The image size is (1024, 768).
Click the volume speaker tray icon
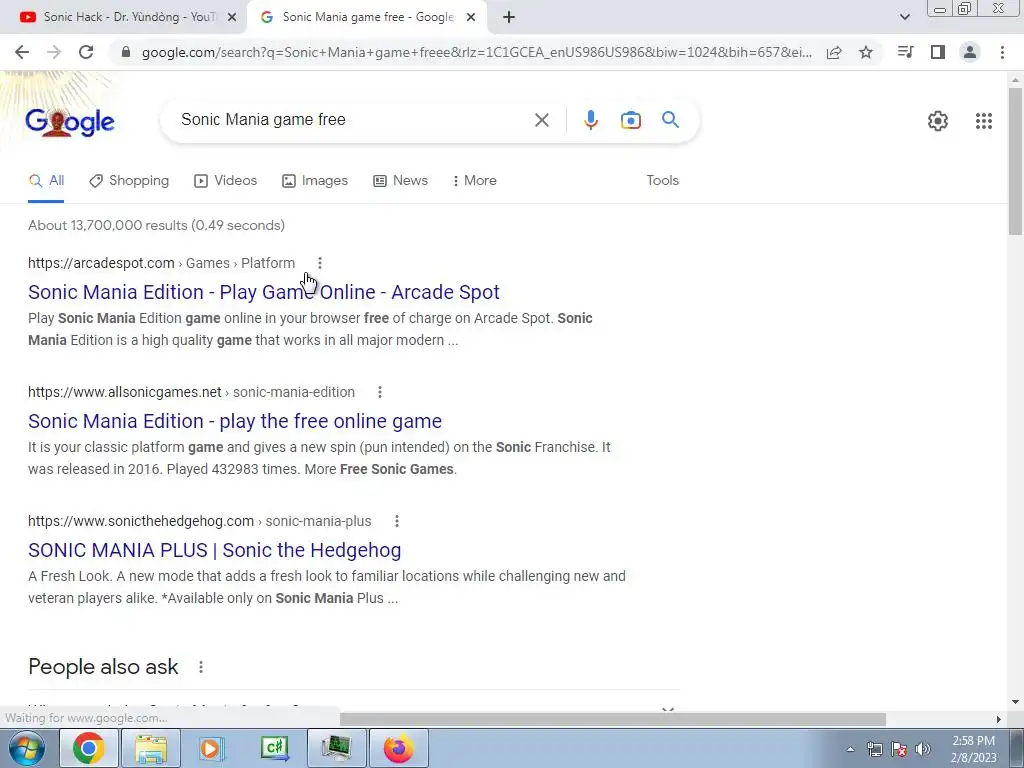click(x=922, y=749)
